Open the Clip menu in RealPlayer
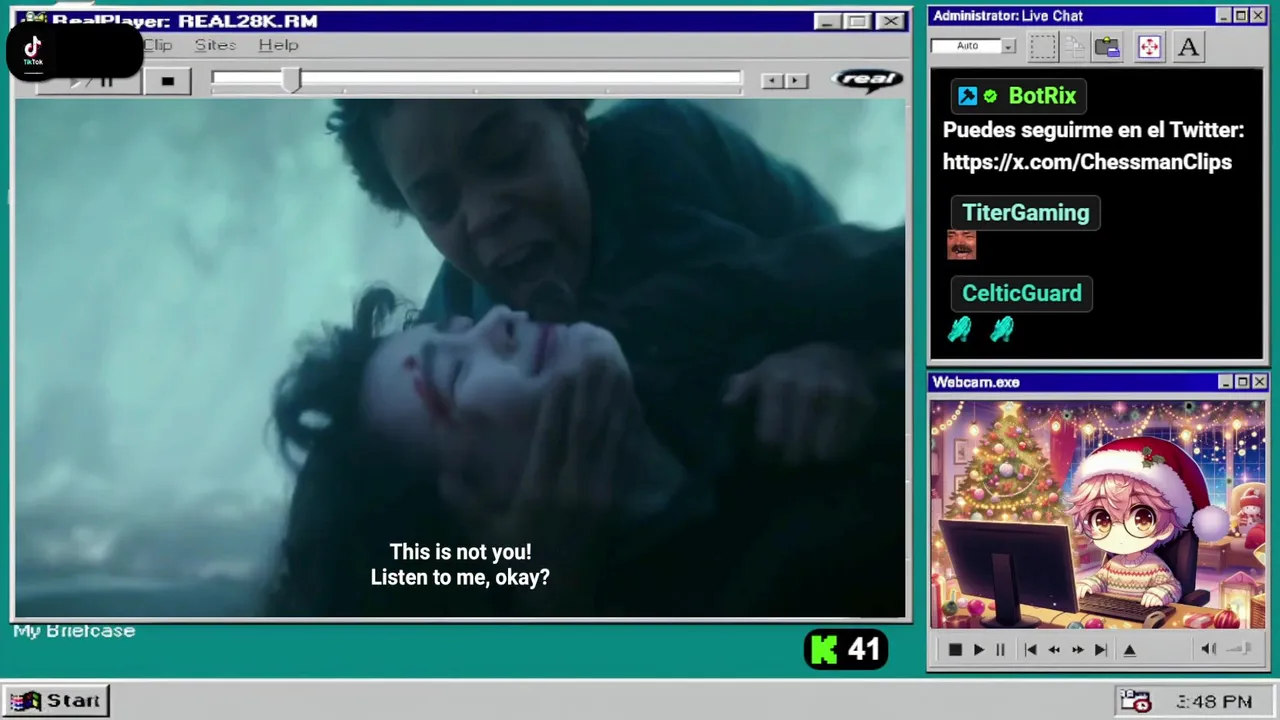Image resolution: width=1280 pixels, height=720 pixels. pyautogui.click(x=157, y=45)
